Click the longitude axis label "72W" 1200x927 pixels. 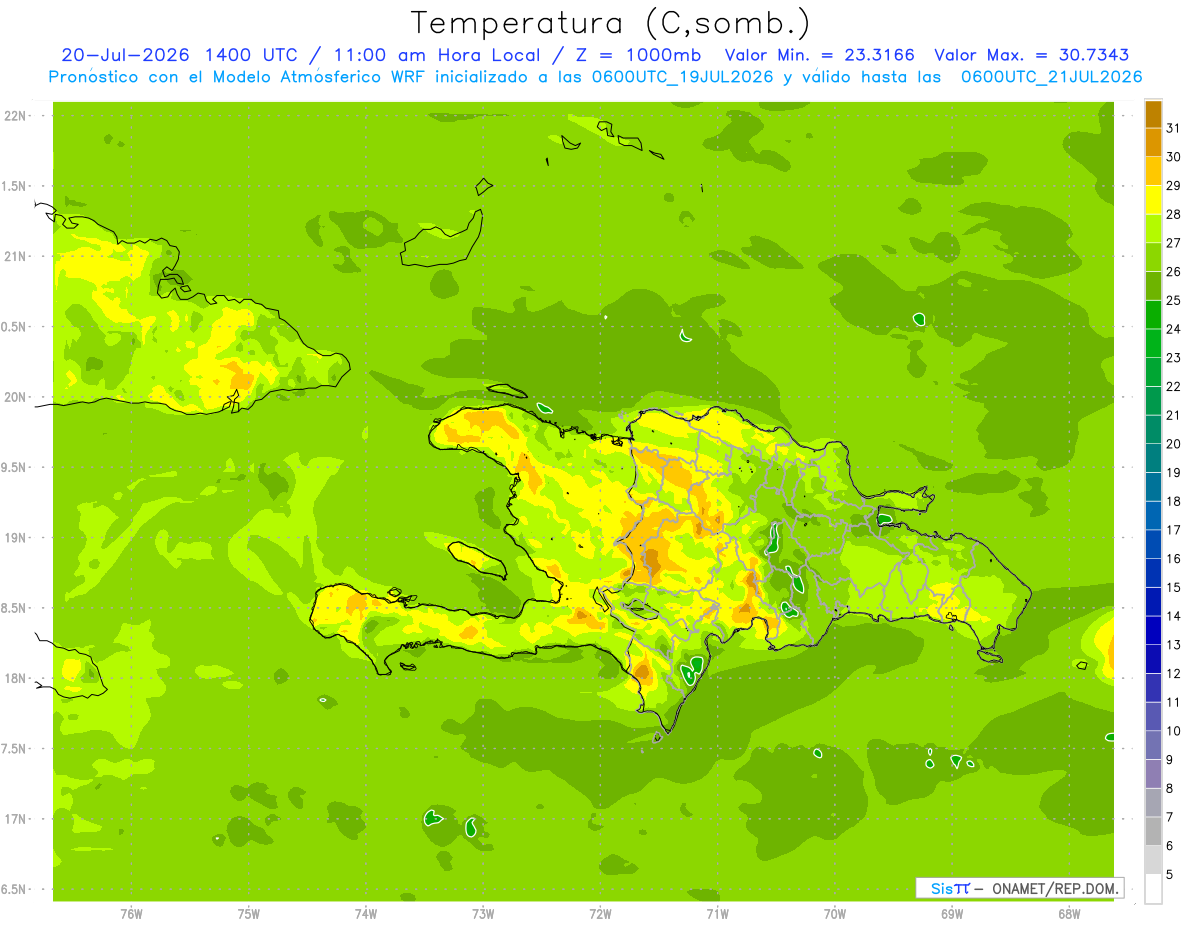pyautogui.click(x=600, y=914)
